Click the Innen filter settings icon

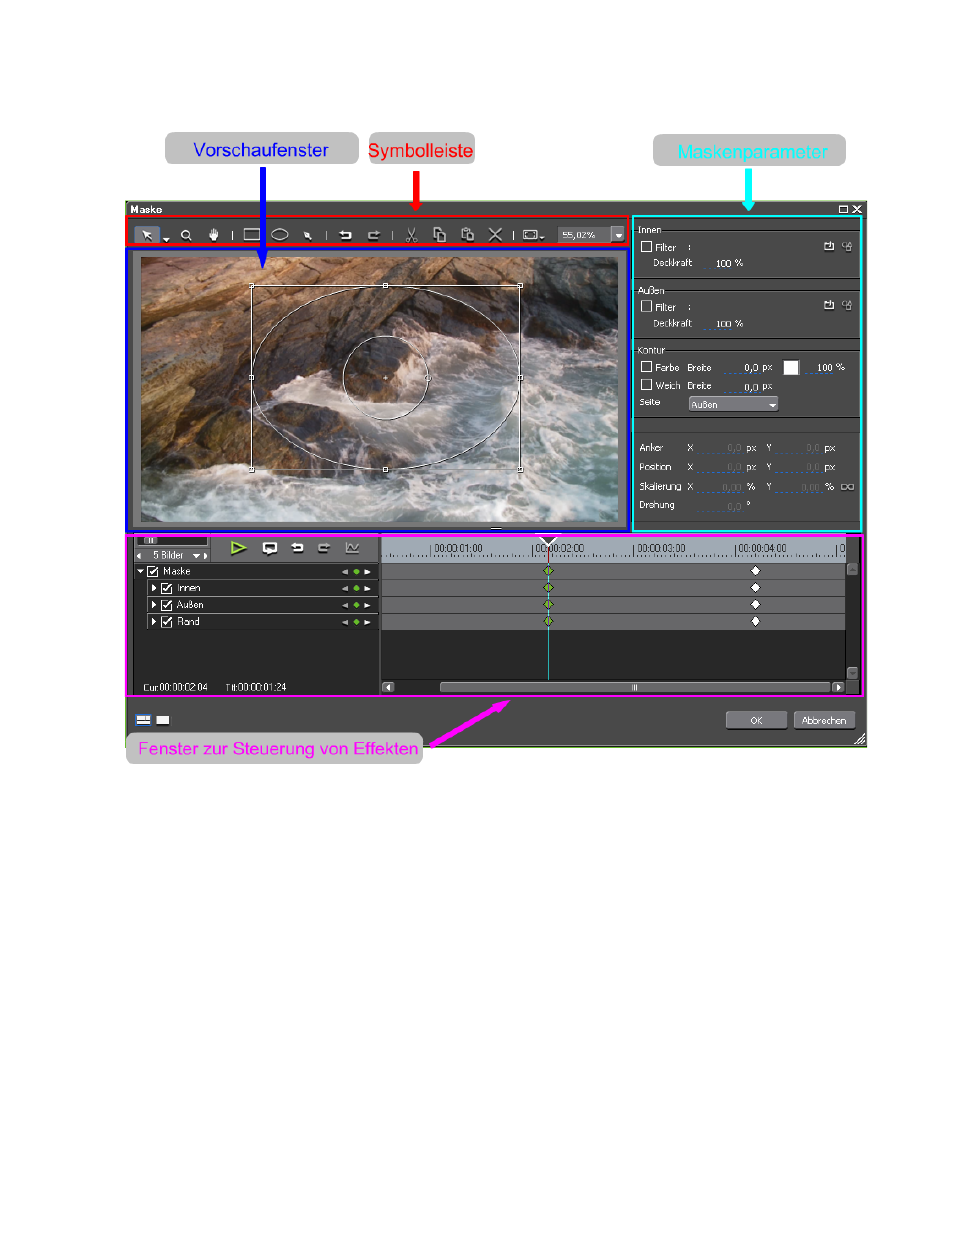click(x=847, y=246)
